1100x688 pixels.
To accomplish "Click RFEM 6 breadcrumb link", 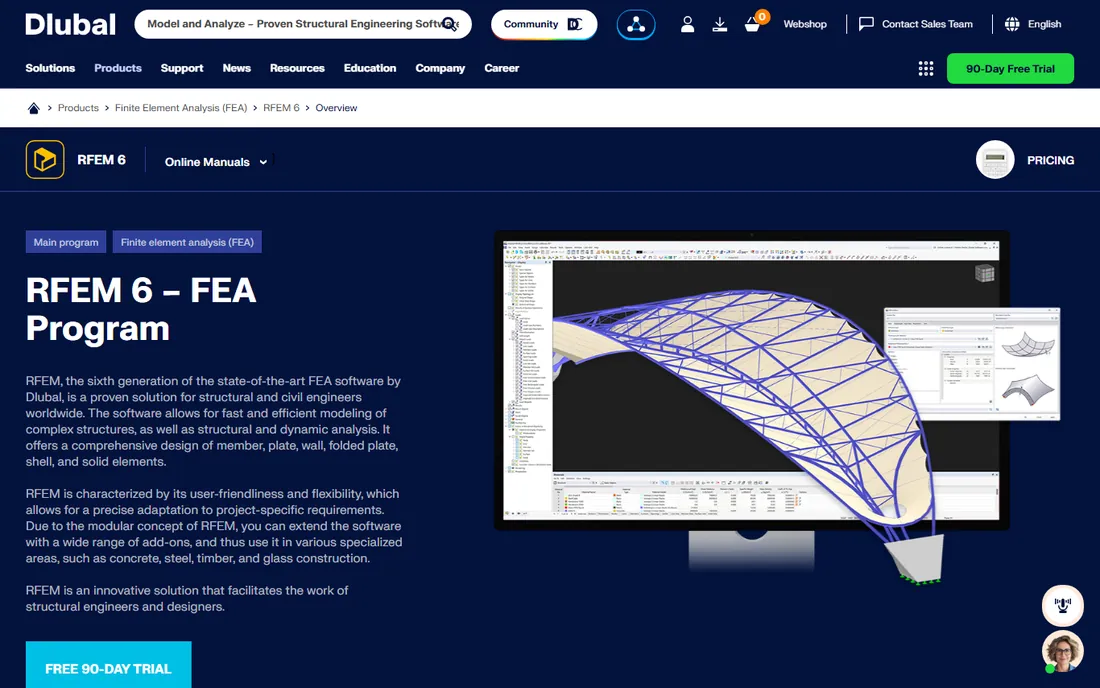I will tap(281, 108).
